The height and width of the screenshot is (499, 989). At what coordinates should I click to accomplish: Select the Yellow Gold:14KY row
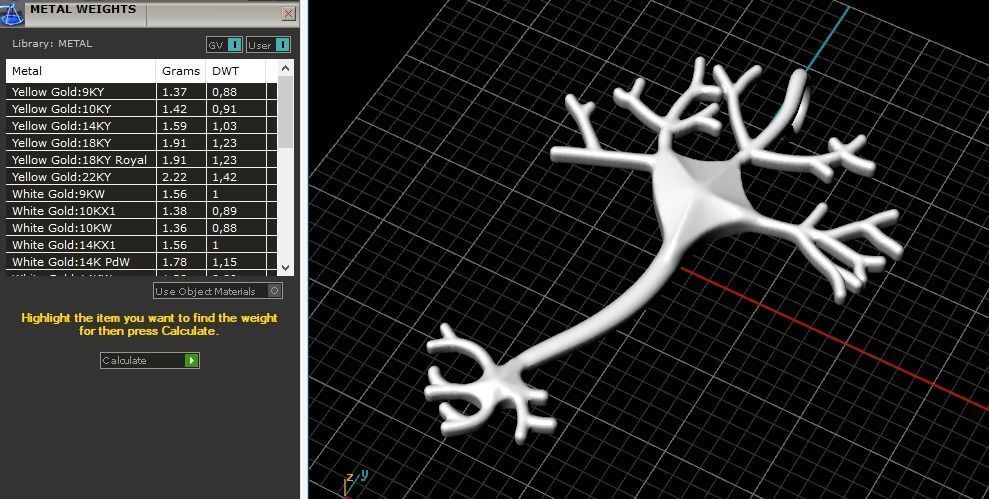click(141, 126)
